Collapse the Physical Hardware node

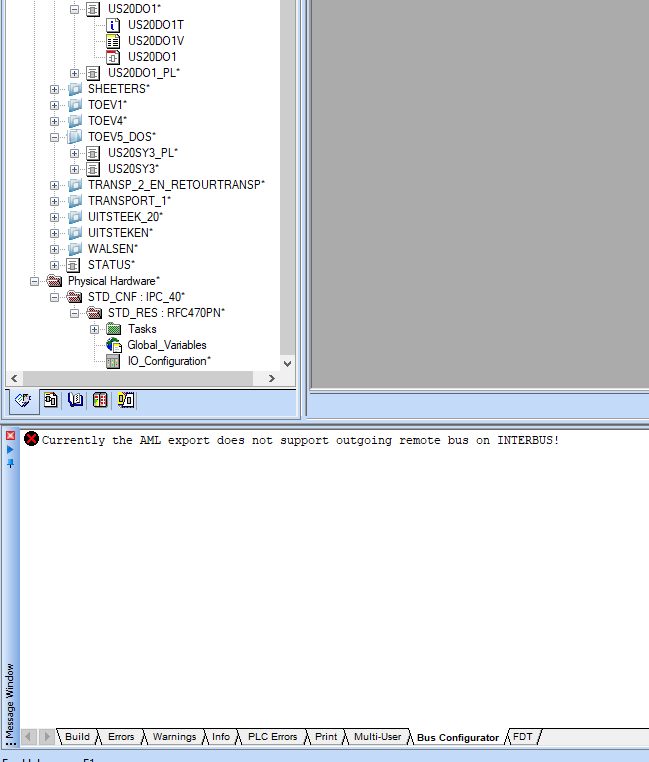pos(35,281)
